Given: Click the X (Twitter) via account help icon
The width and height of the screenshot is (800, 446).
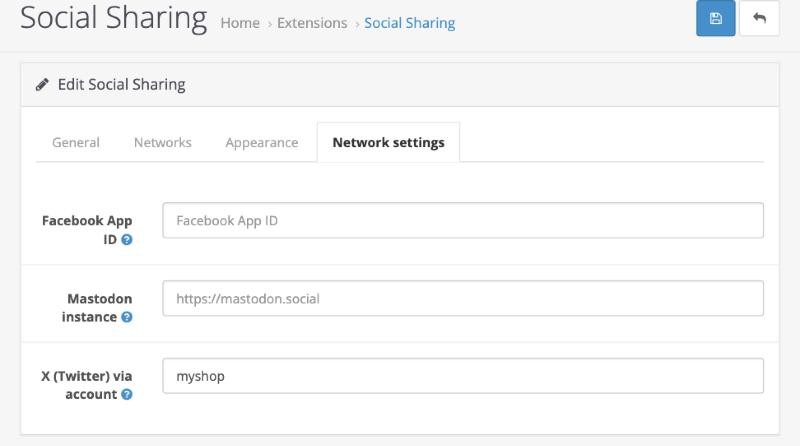Looking at the screenshot, I should coord(127,394).
